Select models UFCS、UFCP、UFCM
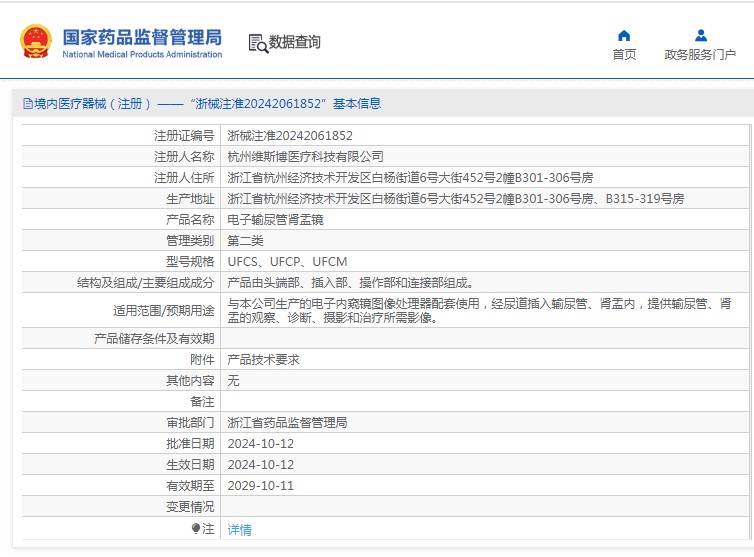This screenshot has width=754, height=557. (x=287, y=262)
